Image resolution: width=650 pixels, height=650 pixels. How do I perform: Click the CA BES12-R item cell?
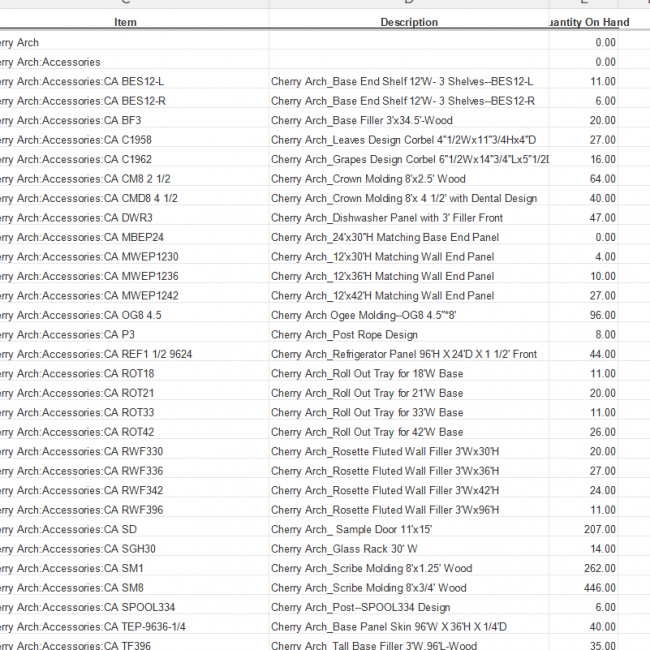134,101
